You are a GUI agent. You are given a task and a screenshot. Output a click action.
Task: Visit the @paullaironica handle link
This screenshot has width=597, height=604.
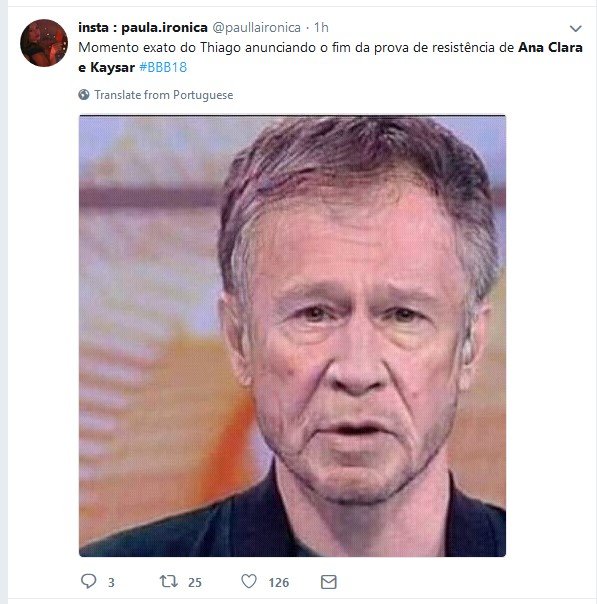(257, 28)
